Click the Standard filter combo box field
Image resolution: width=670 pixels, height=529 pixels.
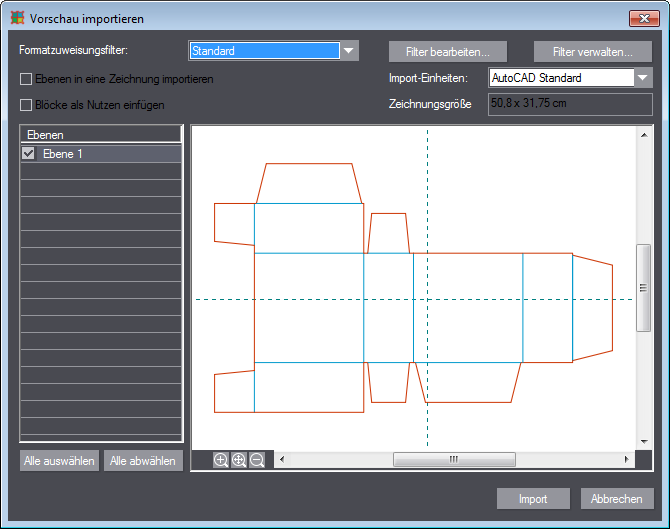click(x=264, y=51)
